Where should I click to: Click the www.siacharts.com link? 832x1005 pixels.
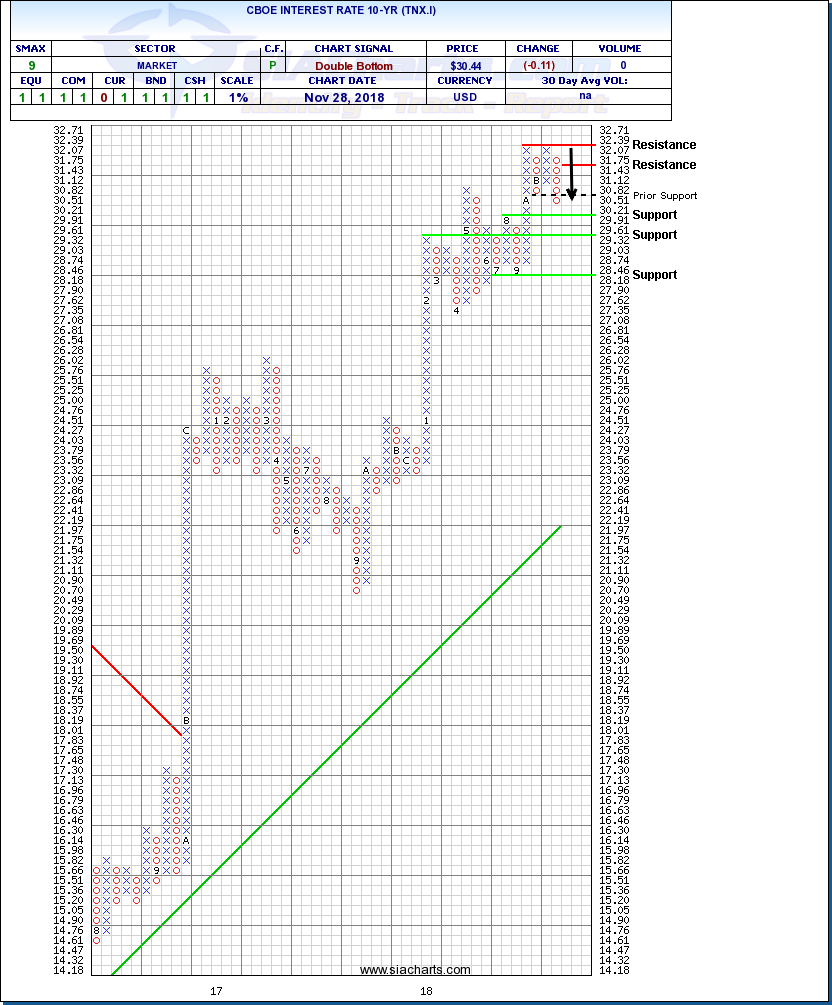tap(415, 970)
